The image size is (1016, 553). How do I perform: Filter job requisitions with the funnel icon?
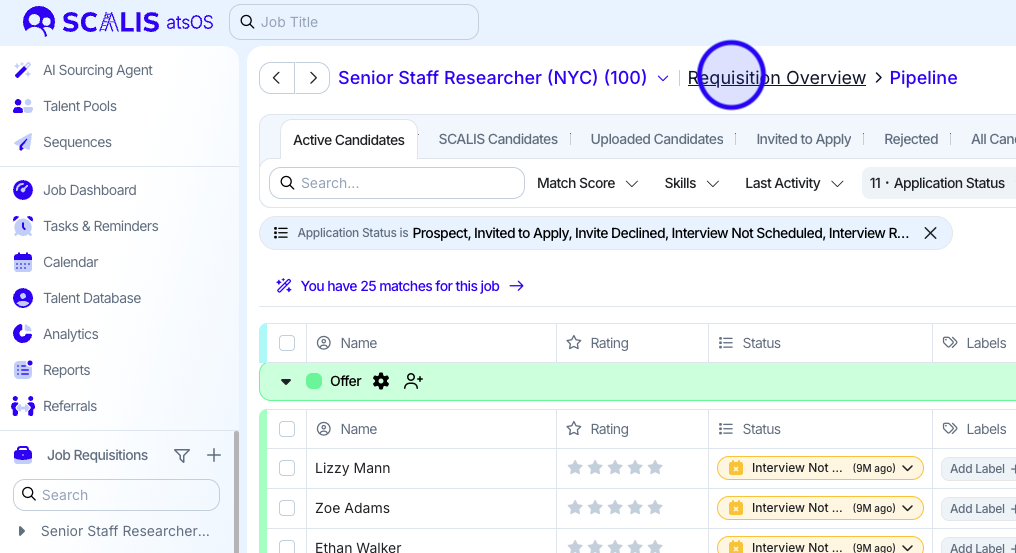coord(182,456)
